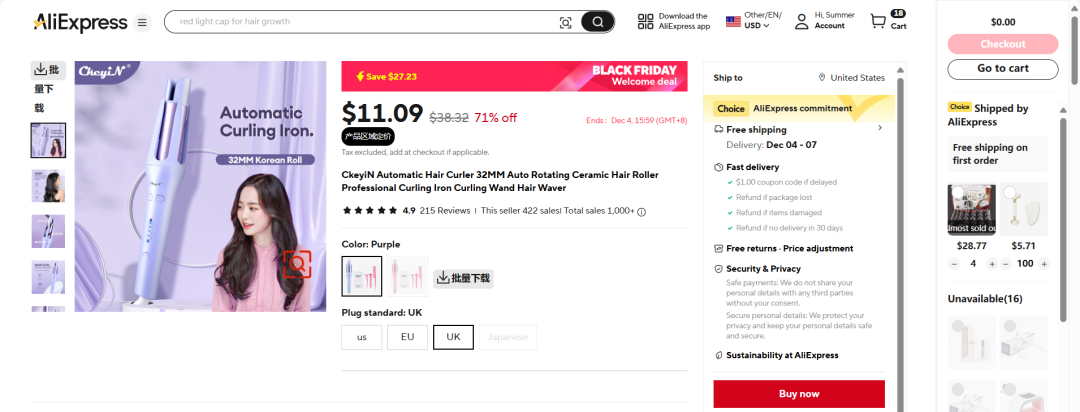Expand the Free shipping details chevron
The height and width of the screenshot is (412, 1080).
pyautogui.click(x=880, y=128)
